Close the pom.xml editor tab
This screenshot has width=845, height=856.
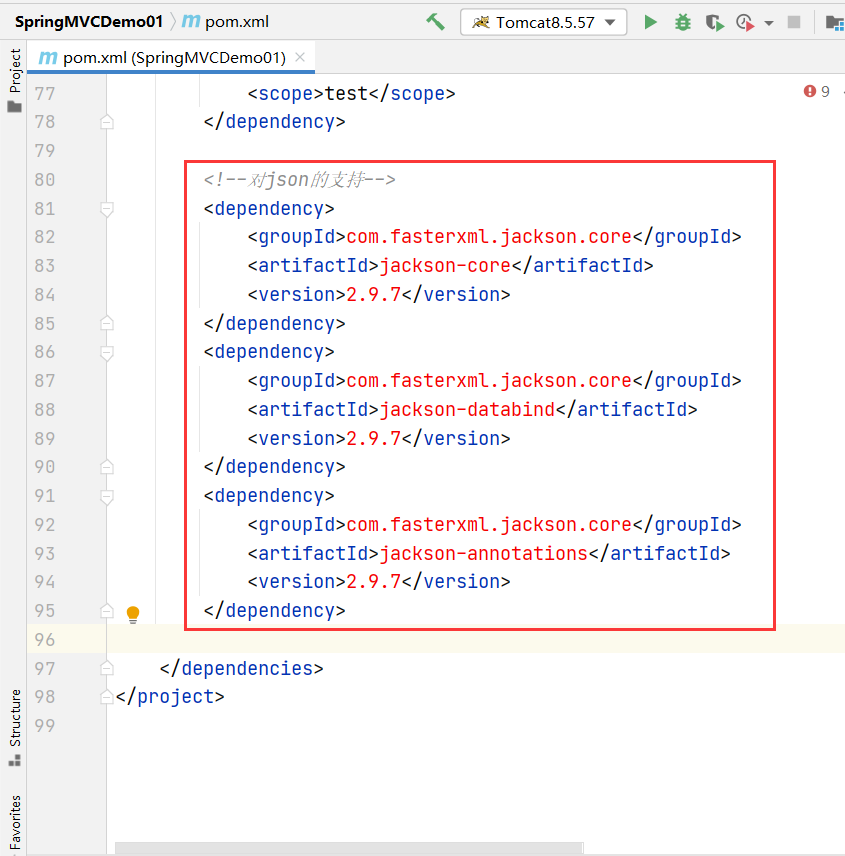(300, 57)
